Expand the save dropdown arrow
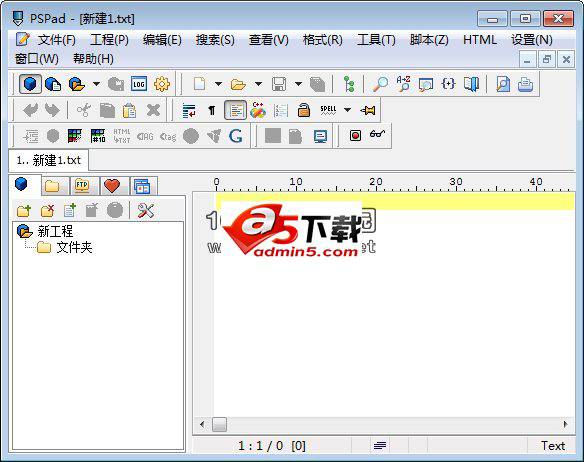Screen dimensions: 584x462 tap(298, 84)
